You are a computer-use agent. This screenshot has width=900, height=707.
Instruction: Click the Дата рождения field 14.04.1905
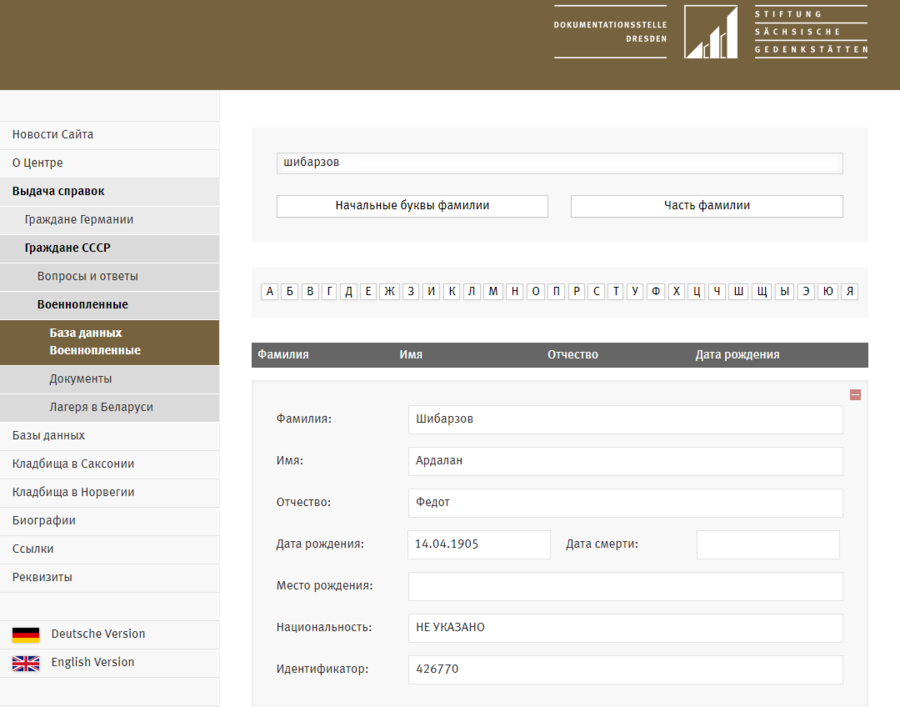[479, 545]
